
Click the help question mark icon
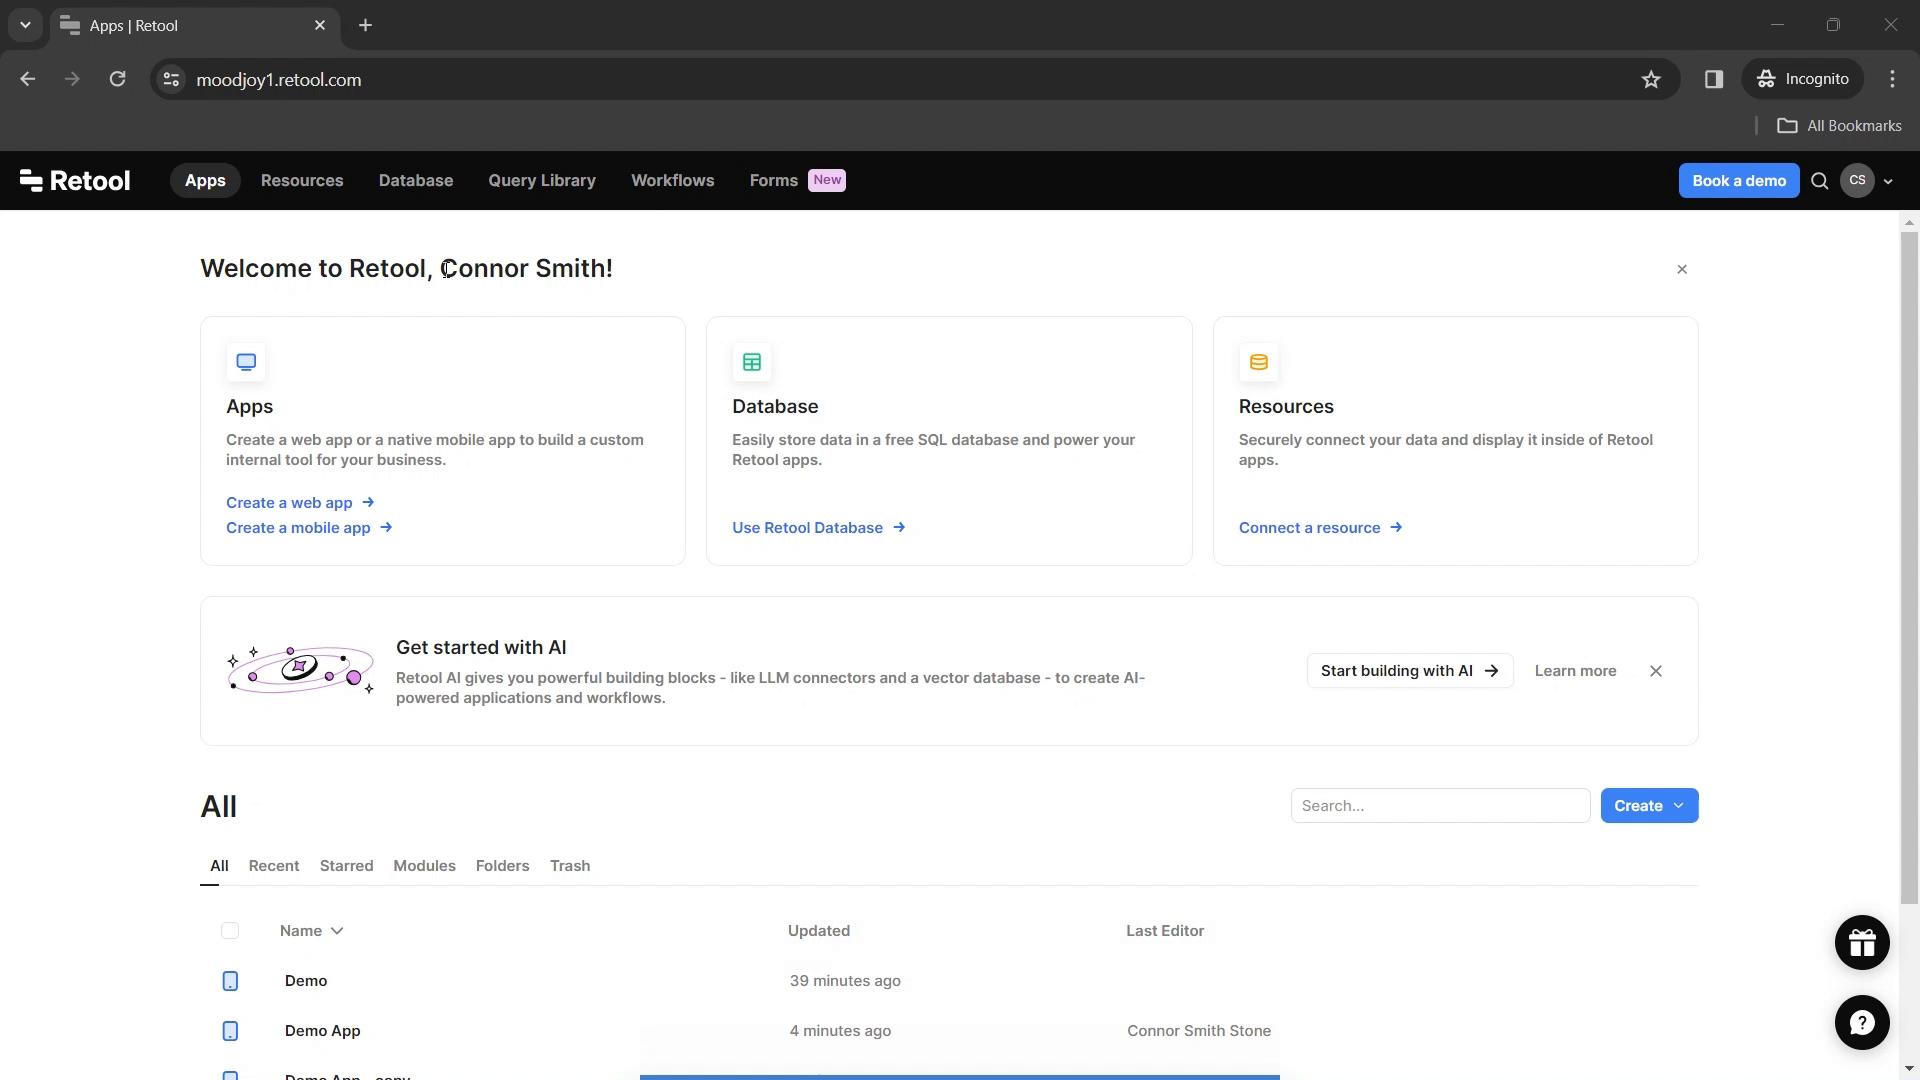point(1861,1022)
